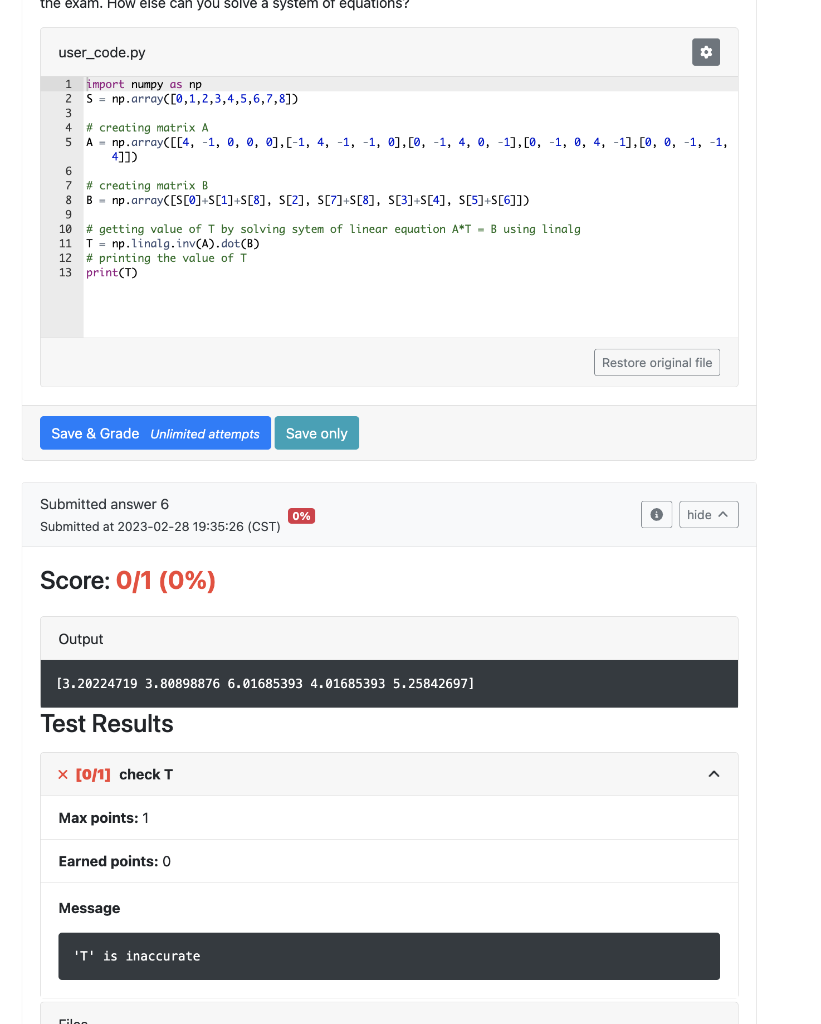Click the Max points: 1 row
821x1024 pixels.
tap(389, 818)
